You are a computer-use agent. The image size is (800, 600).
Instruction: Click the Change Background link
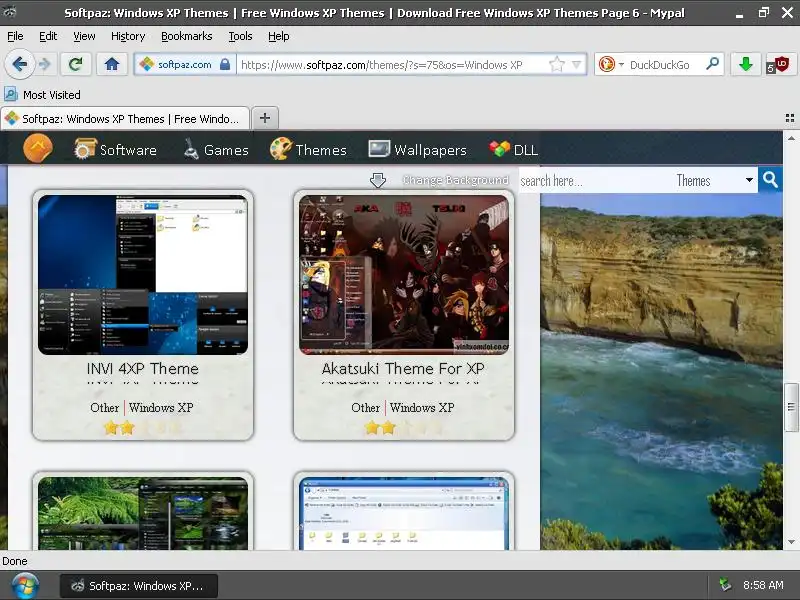pyautogui.click(x=455, y=180)
